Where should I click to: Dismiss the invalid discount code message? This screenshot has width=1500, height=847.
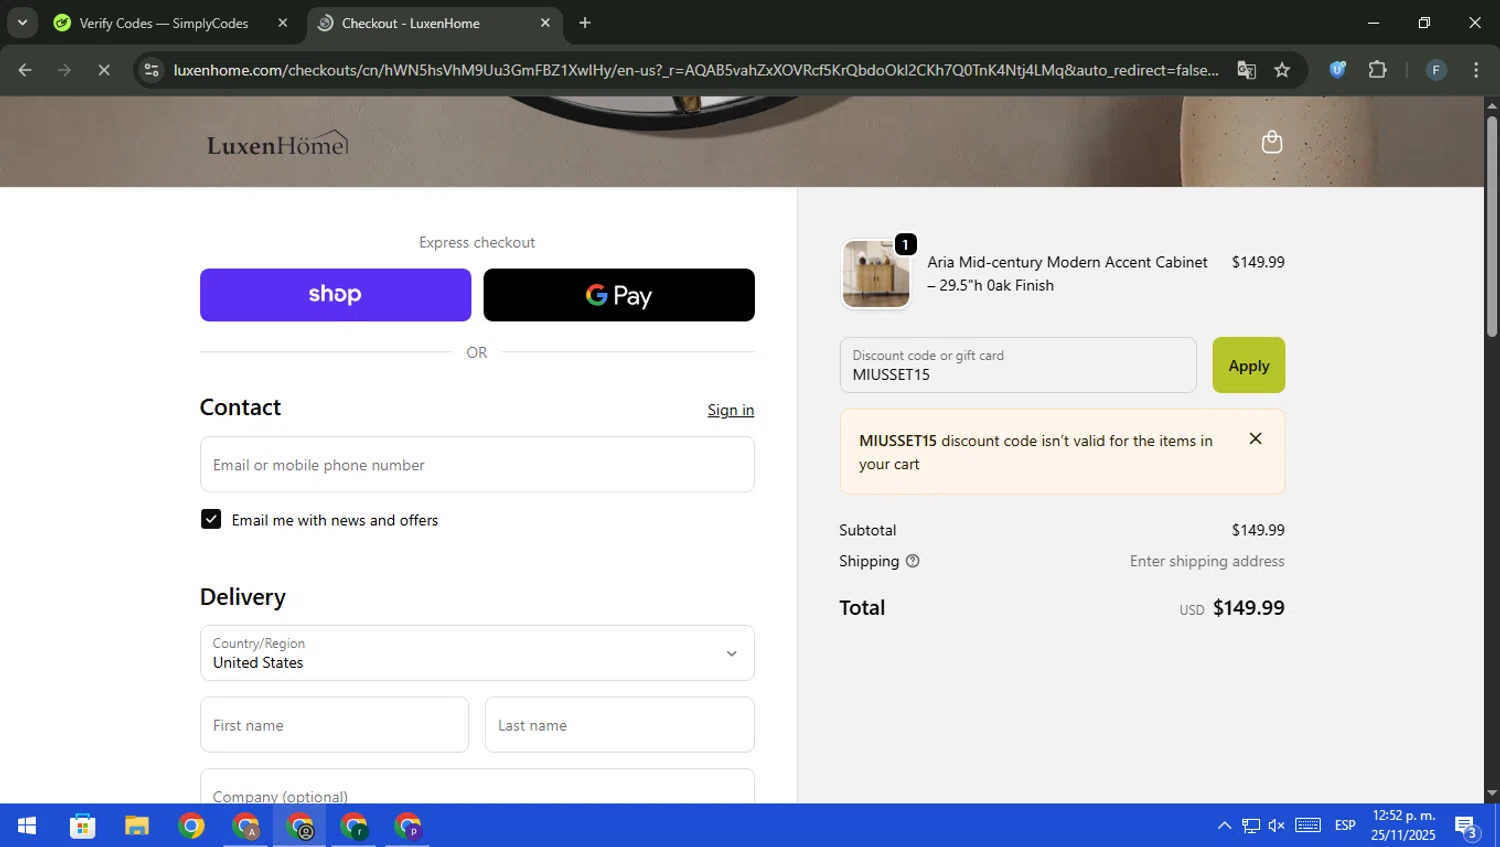(1255, 439)
